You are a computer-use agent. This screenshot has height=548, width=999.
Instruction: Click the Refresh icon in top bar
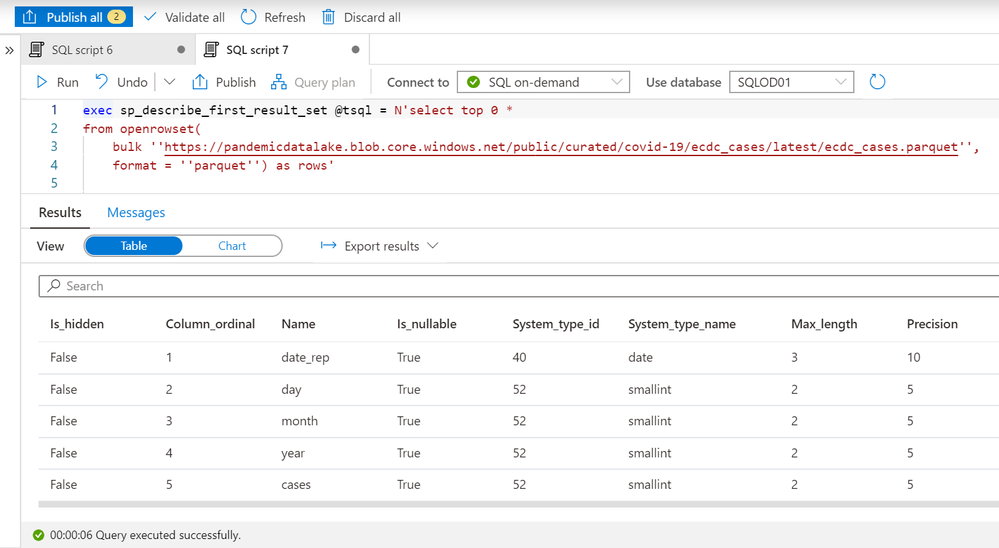(x=249, y=17)
